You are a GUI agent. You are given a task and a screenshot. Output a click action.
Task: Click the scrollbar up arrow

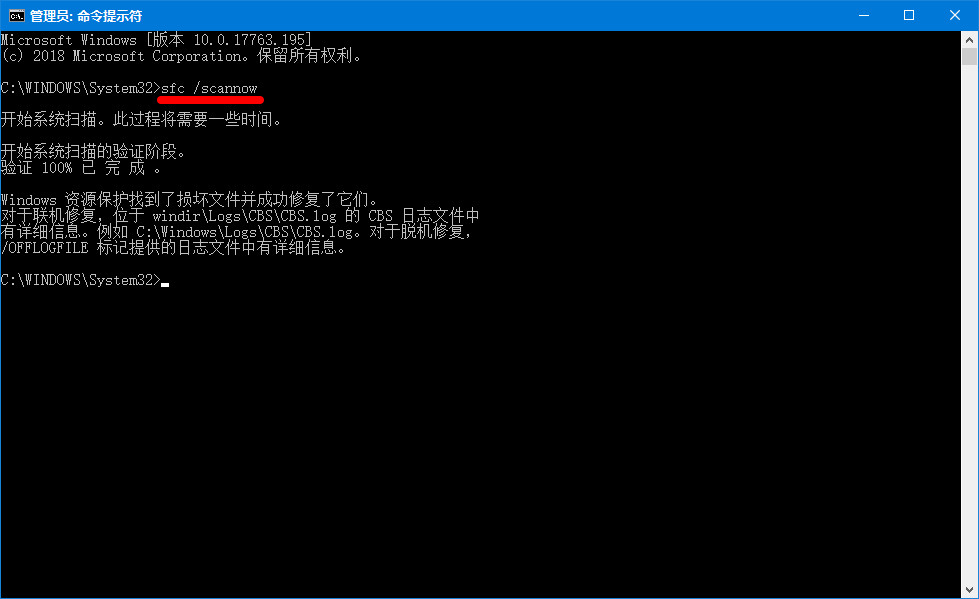(969, 39)
